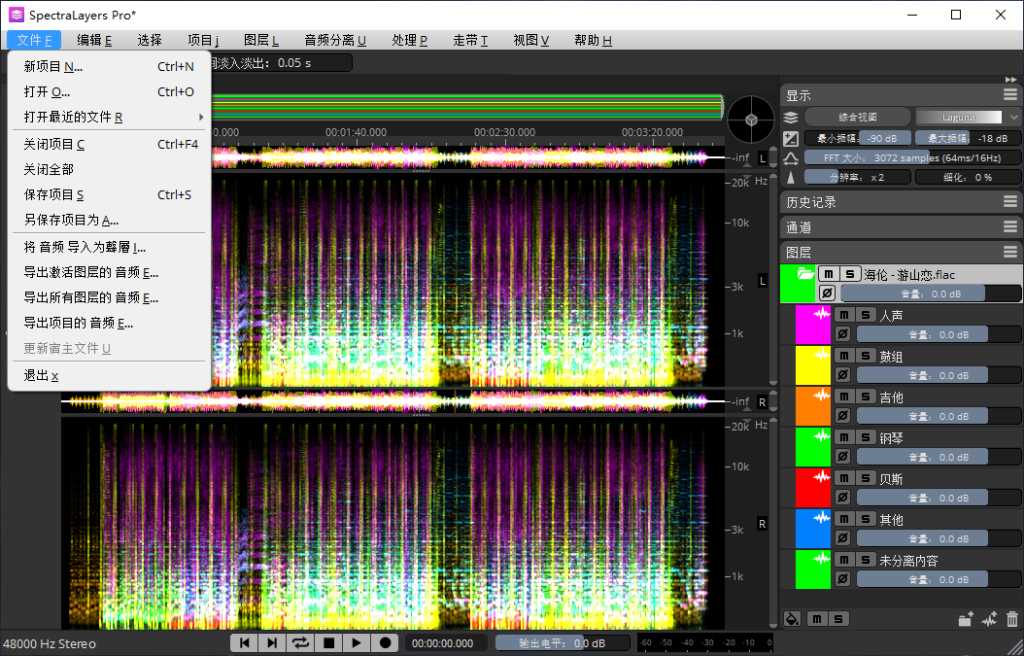Viewport: 1024px width, 656px height.
Task: Open the 音频分离 menu
Action: 335,41
